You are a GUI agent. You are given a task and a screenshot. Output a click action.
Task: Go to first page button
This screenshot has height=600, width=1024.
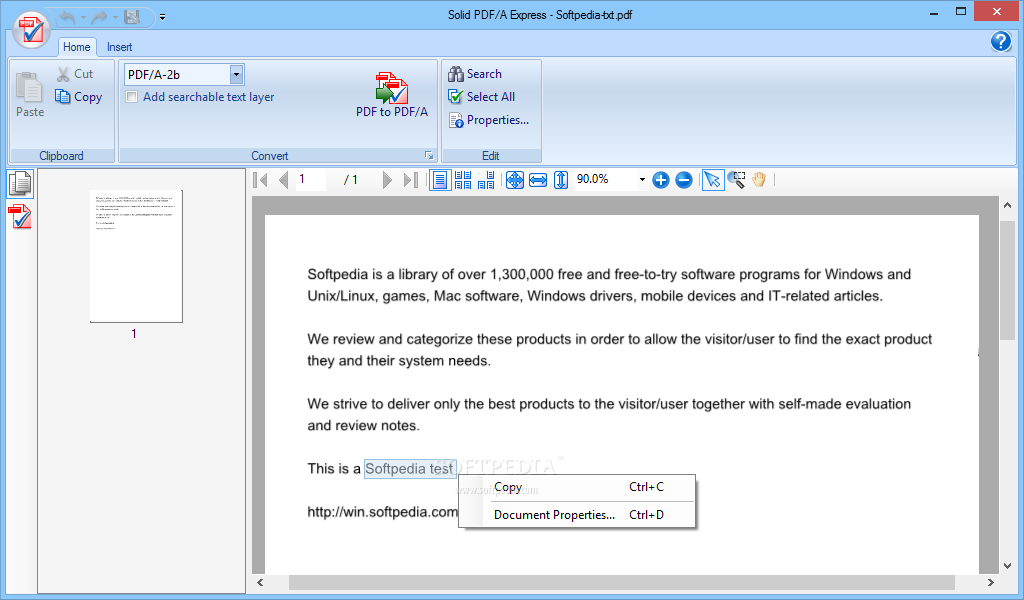point(260,180)
